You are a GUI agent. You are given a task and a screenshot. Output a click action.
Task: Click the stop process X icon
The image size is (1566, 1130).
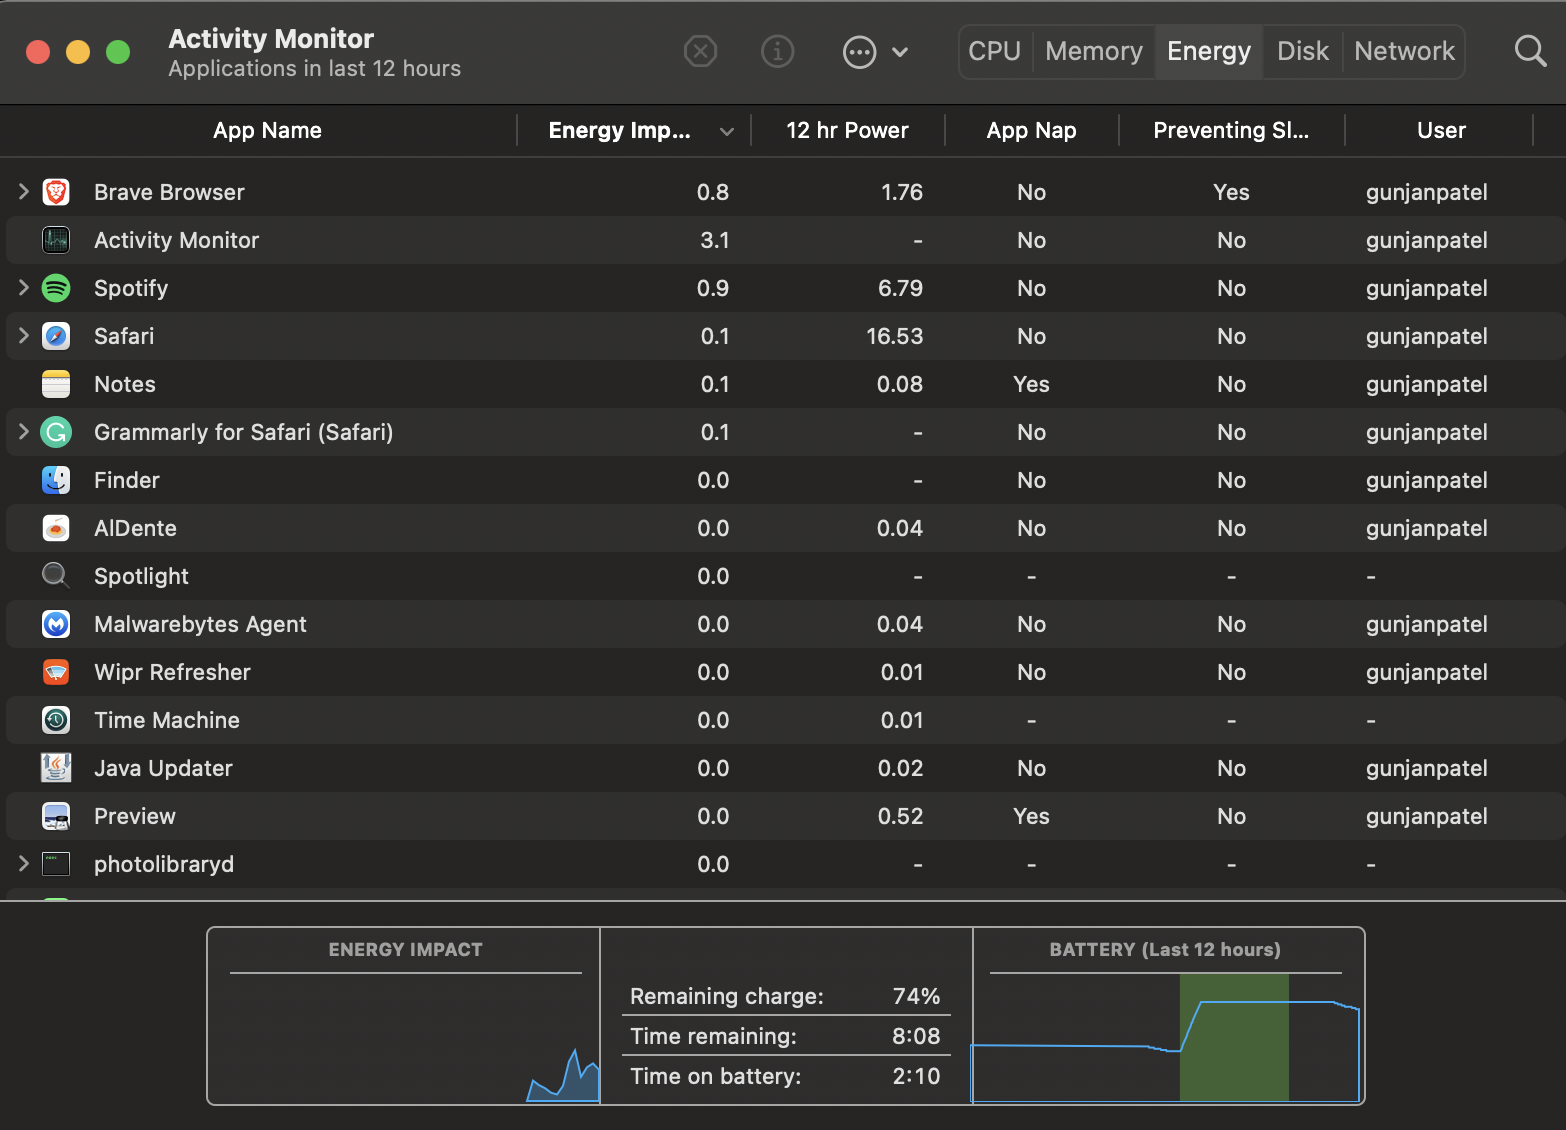pos(700,51)
